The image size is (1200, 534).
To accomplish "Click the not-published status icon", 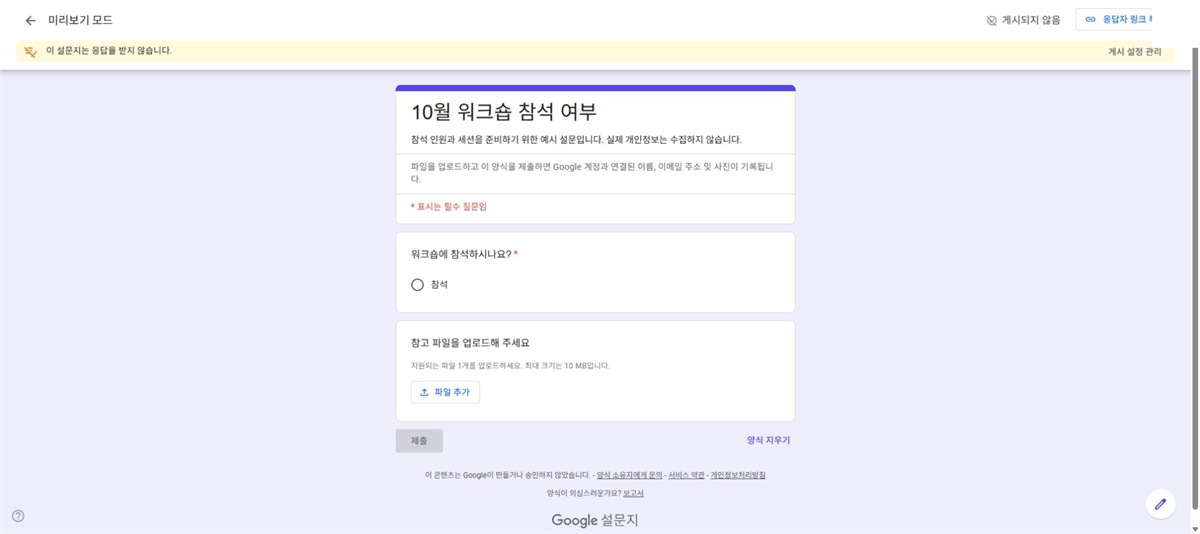I will point(991,20).
